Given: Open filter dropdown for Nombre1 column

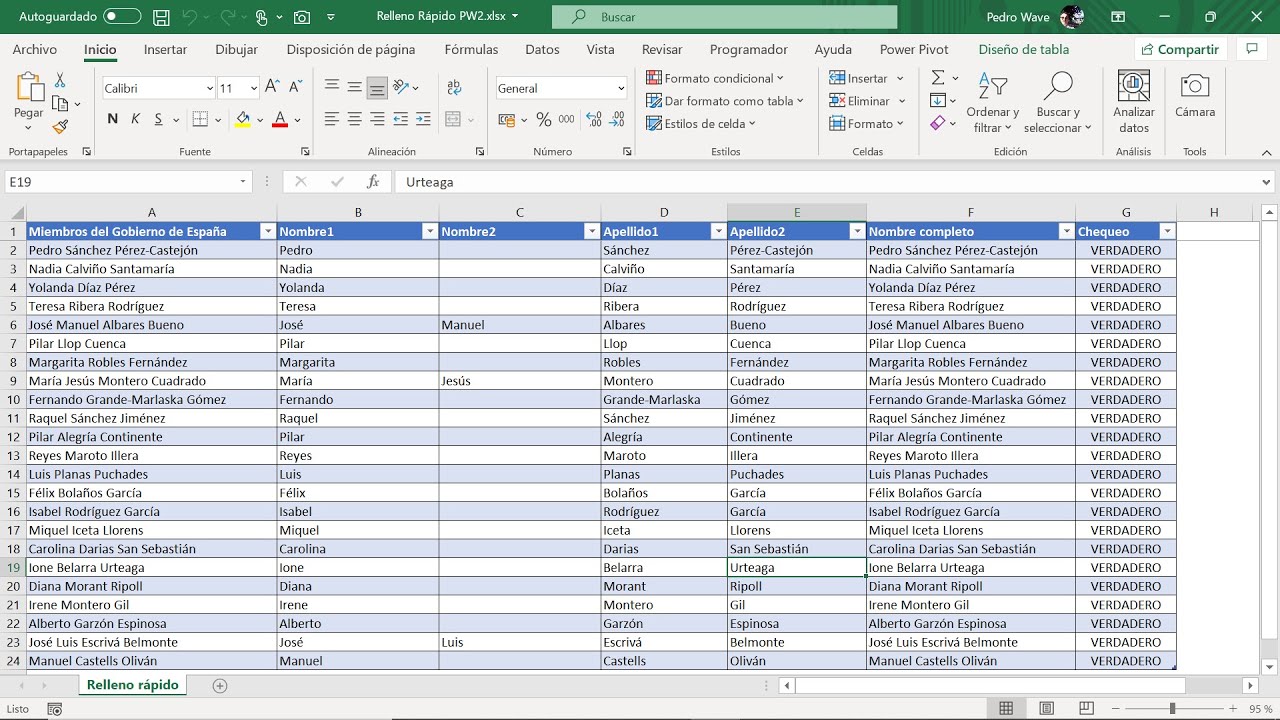Looking at the screenshot, I should click(x=430, y=231).
